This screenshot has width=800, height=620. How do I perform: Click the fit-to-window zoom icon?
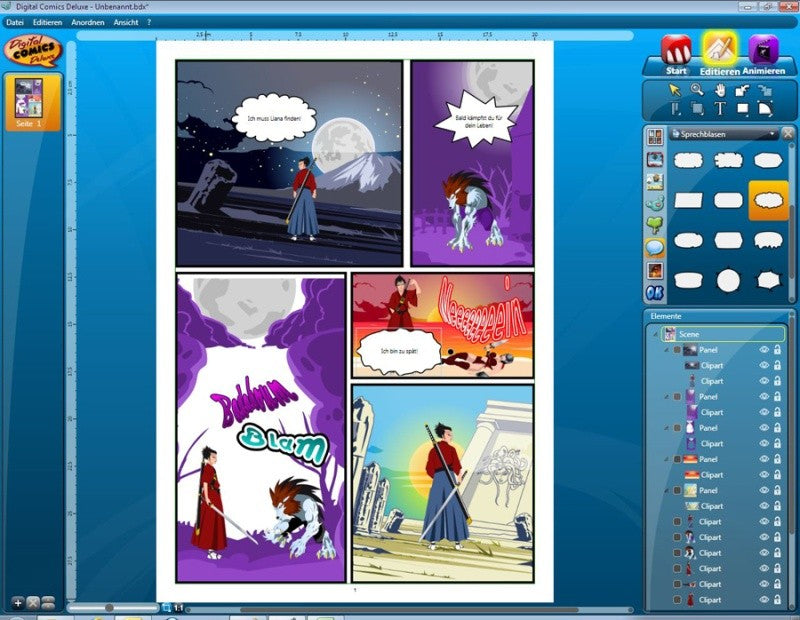(x=166, y=608)
